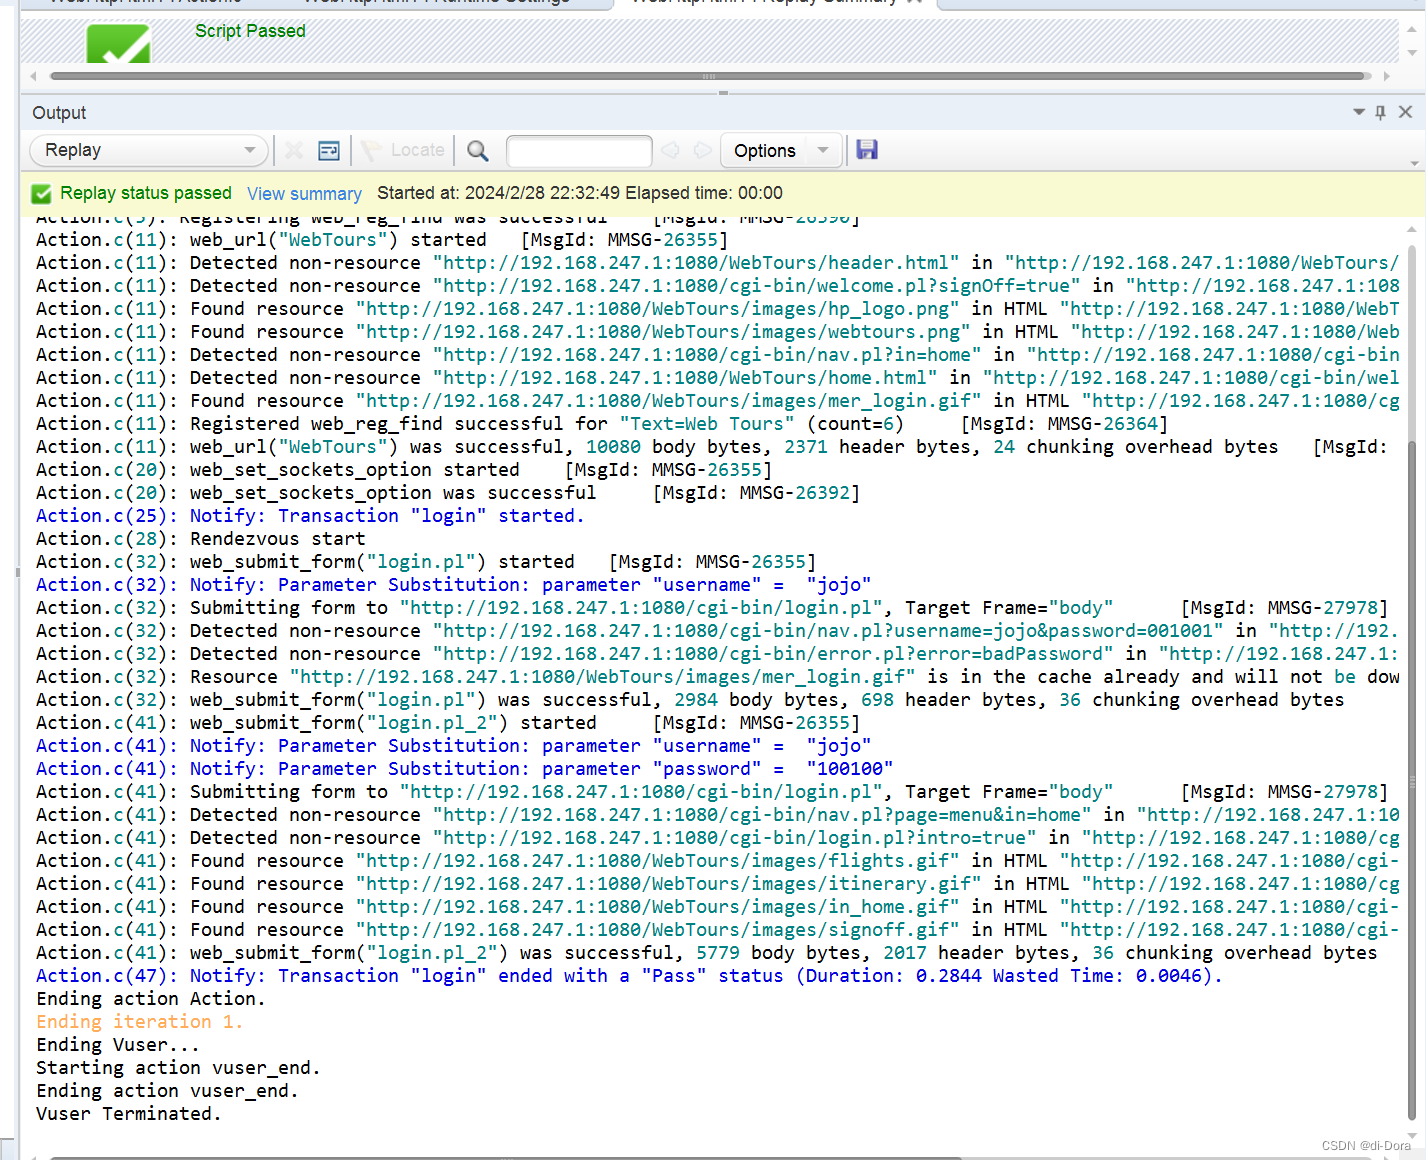The width and height of the screenshot is (1426, 1160).
Task: Click right arrow of summary horizontal scrollbar
Action: pyautogui.click(x=1387, y=76)
